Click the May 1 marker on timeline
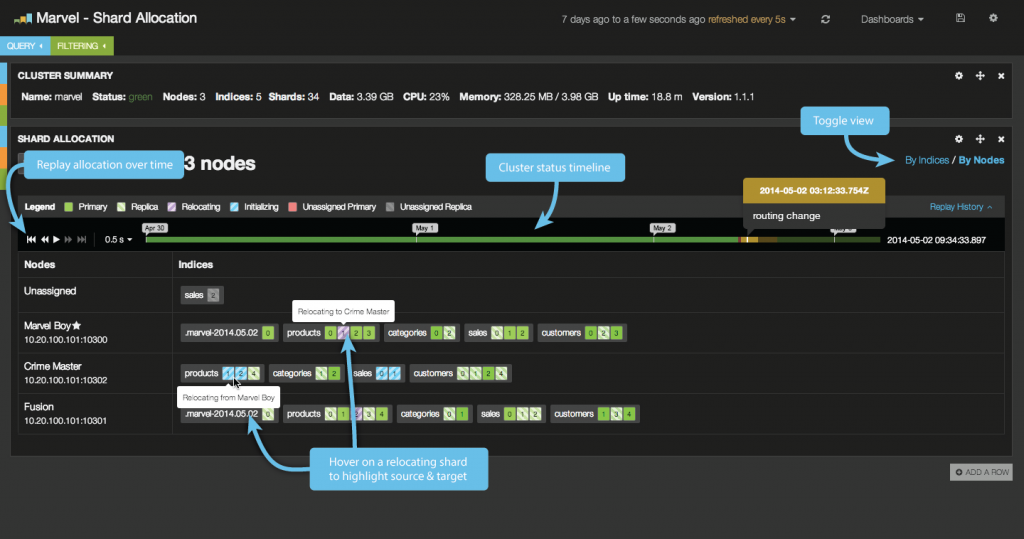The height and width of the screenshot is (539, 1024). point(425,228)
